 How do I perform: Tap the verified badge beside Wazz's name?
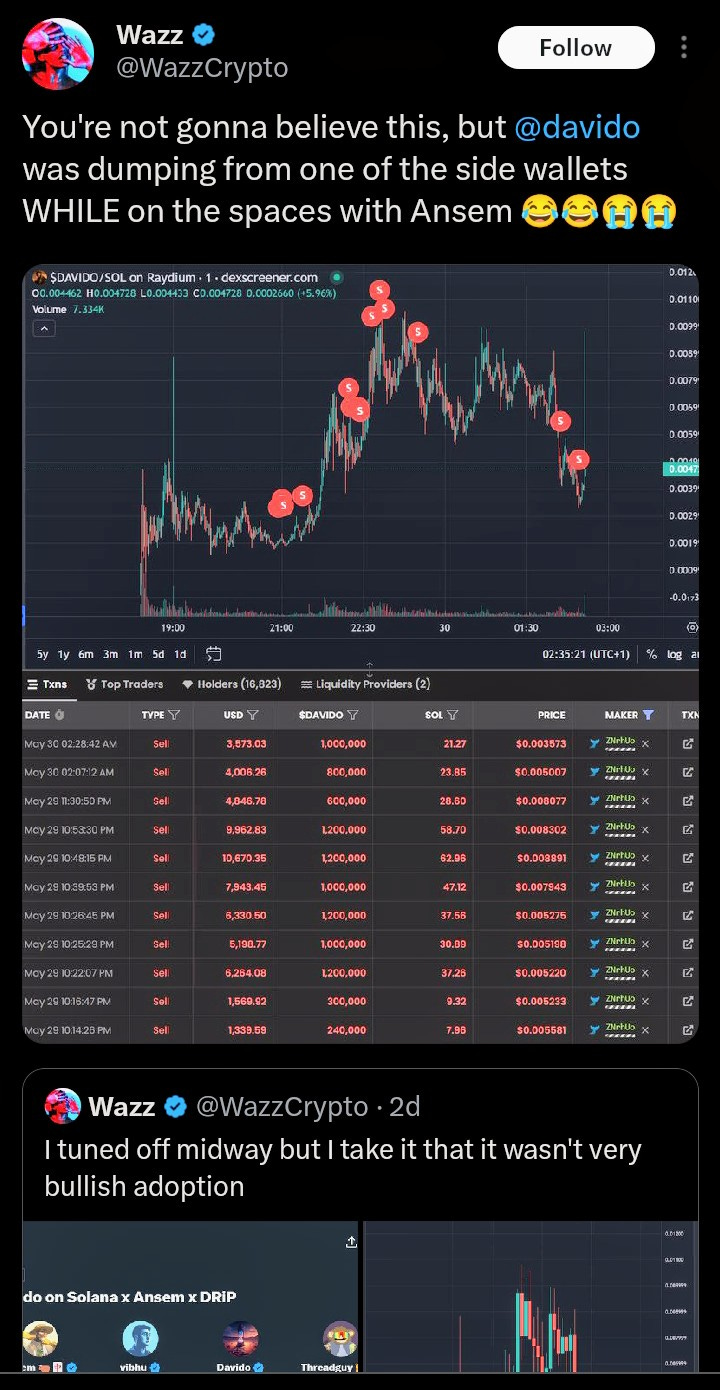point(204,35)
